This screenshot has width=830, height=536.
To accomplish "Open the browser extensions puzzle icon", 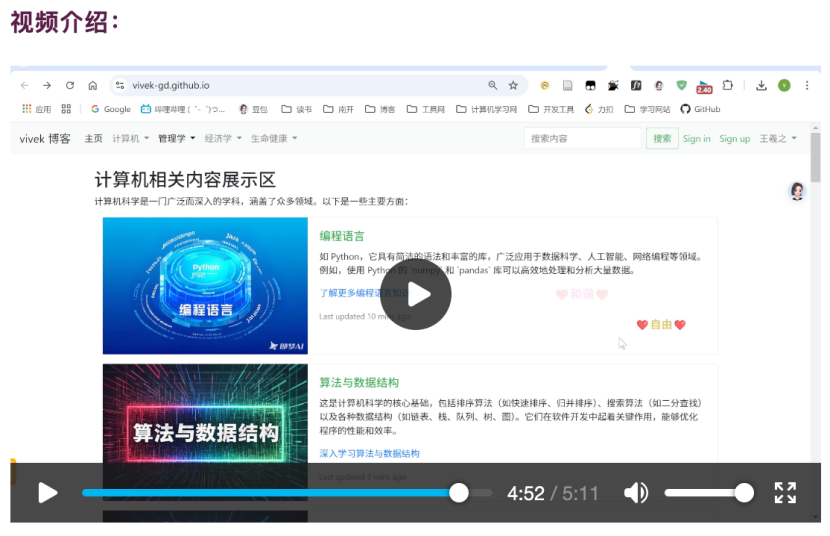I will point(728,86).
